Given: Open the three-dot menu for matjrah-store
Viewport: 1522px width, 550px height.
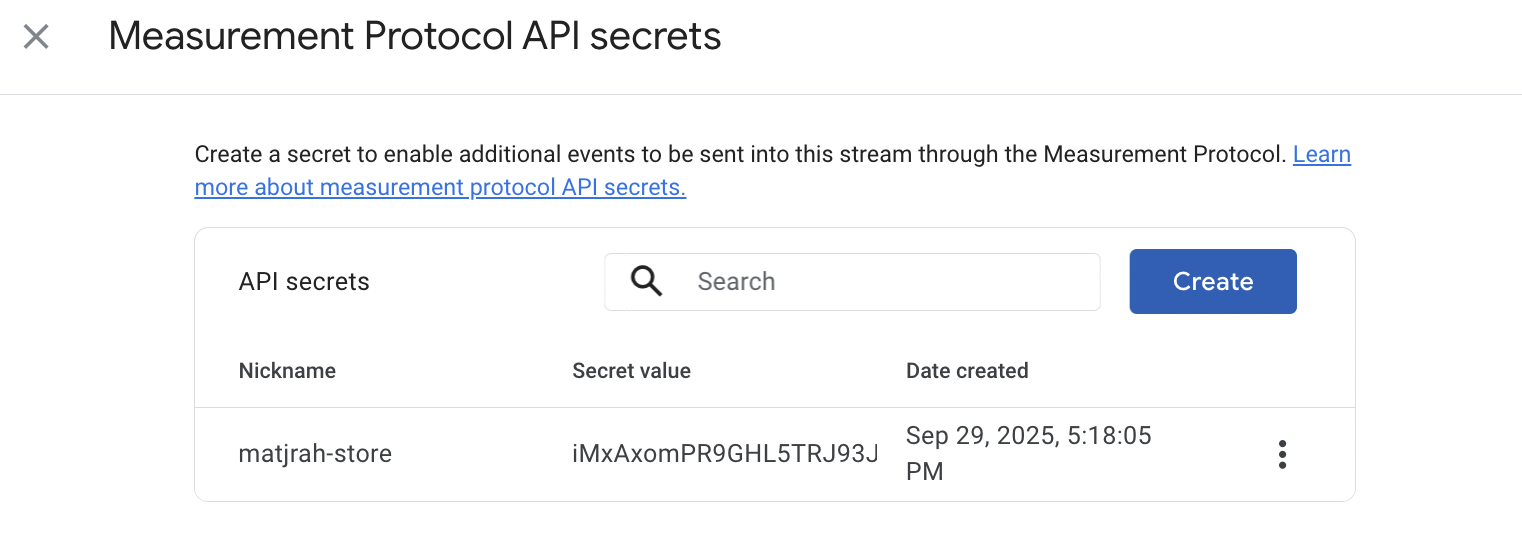Looking at the screenshot, I should pos(1282,454).
